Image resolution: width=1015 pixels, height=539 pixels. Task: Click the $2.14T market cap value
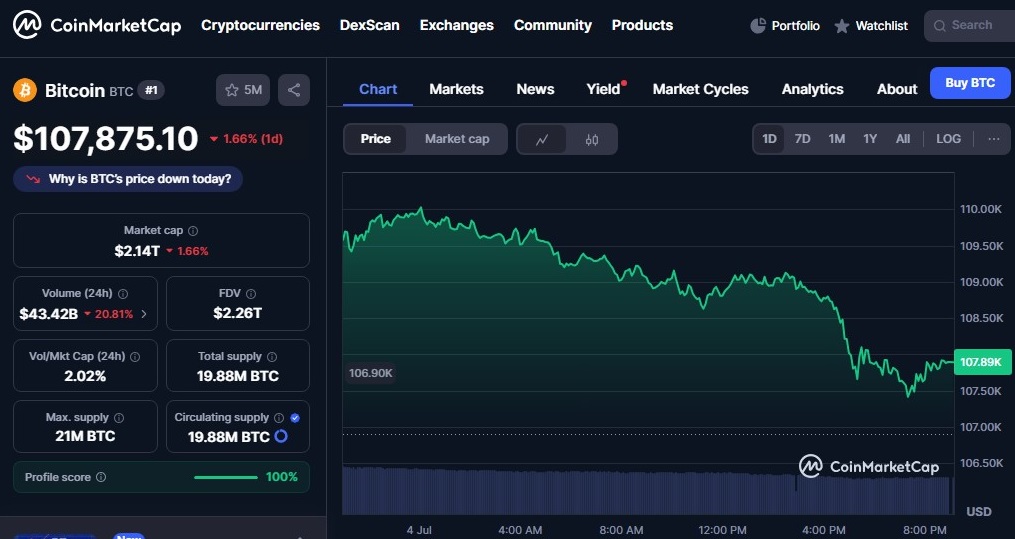tap(137, 251)
